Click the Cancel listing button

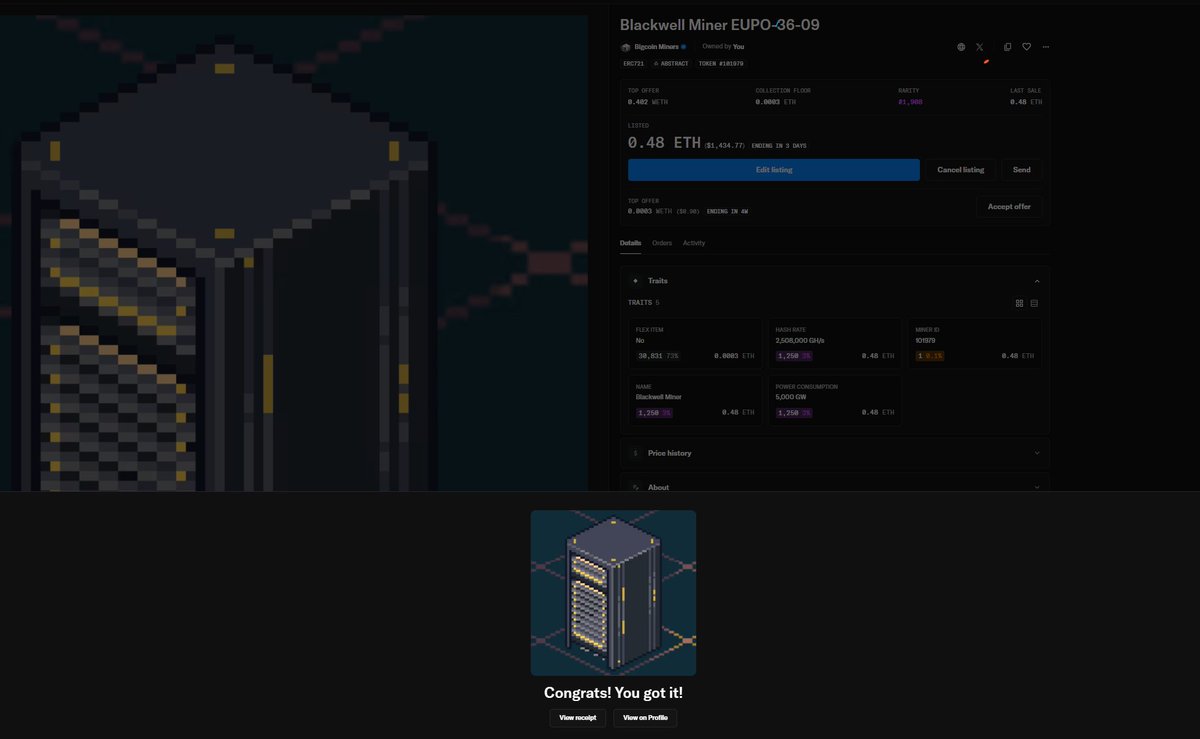[959, 169]
